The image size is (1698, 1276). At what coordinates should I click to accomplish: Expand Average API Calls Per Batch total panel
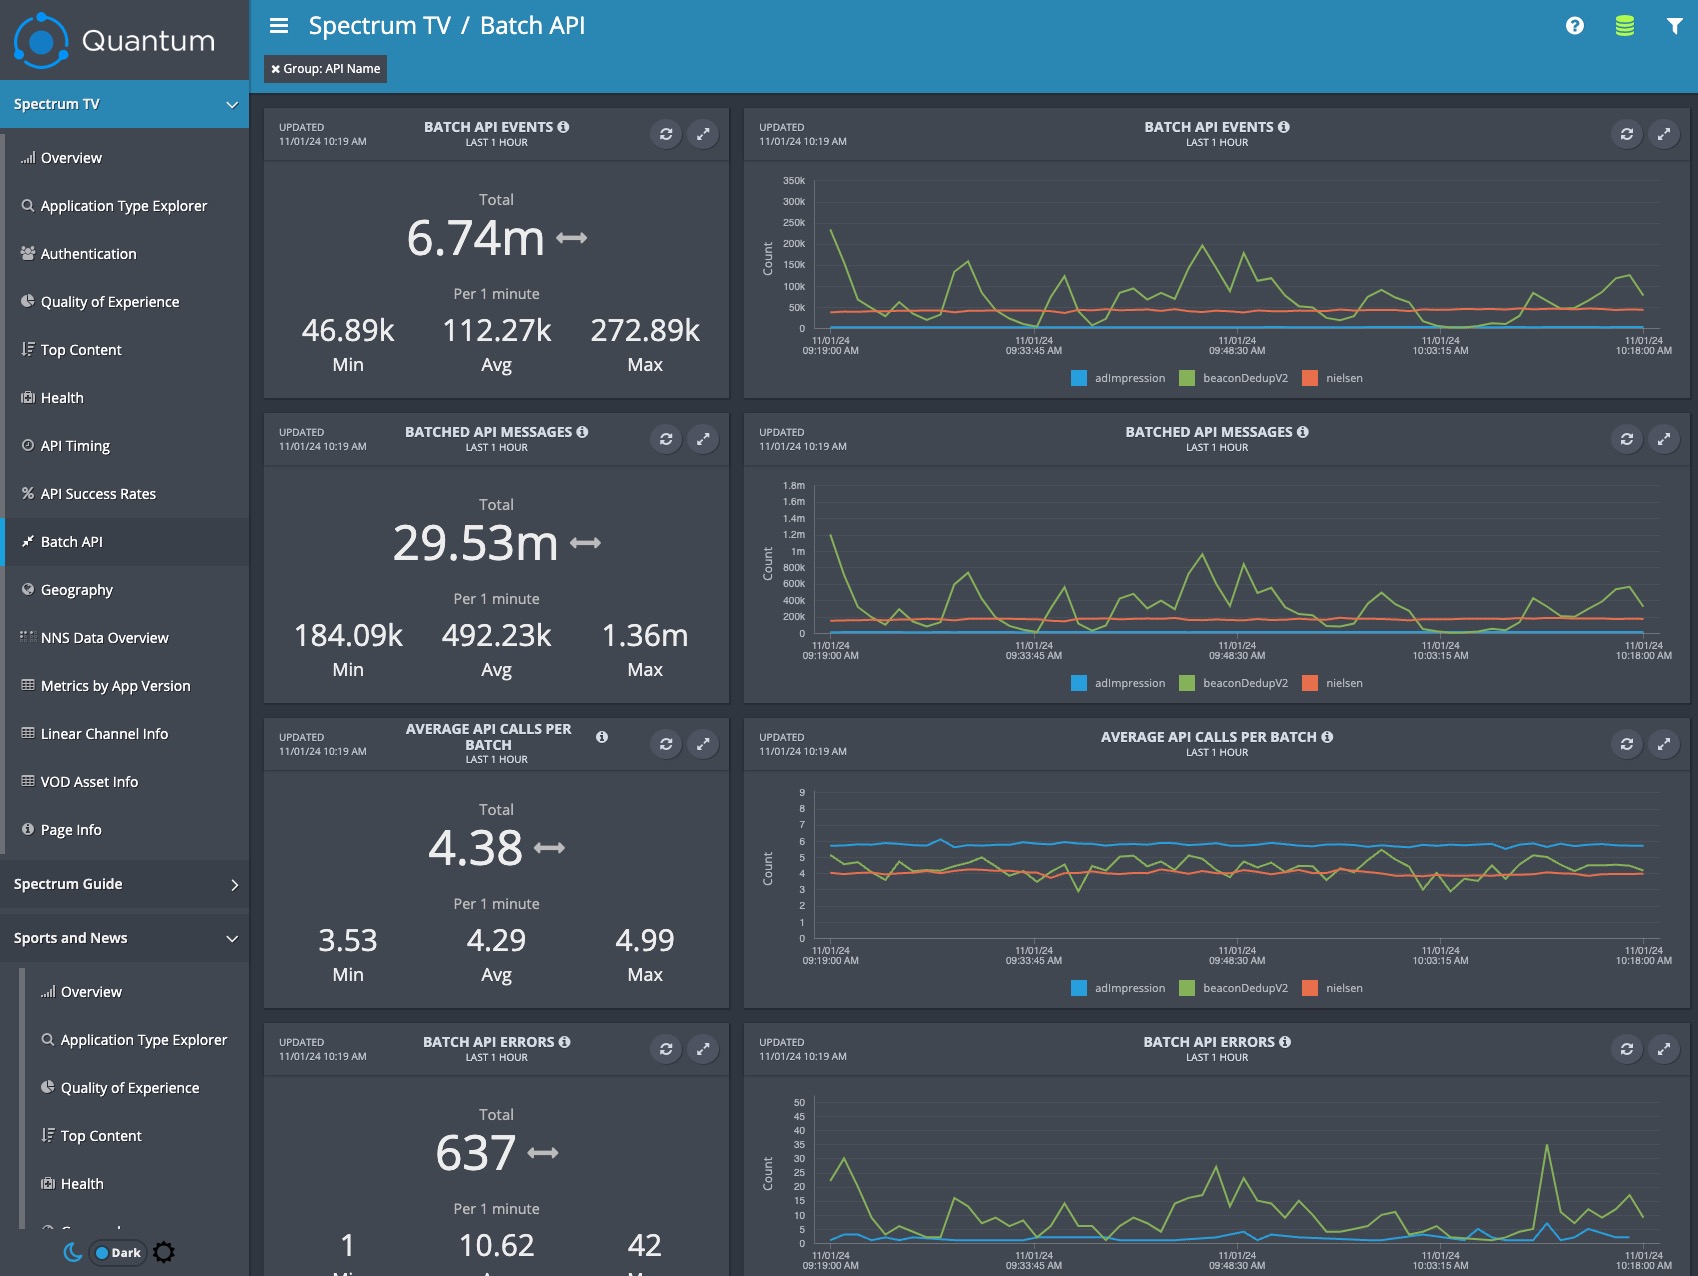point(703,744)
